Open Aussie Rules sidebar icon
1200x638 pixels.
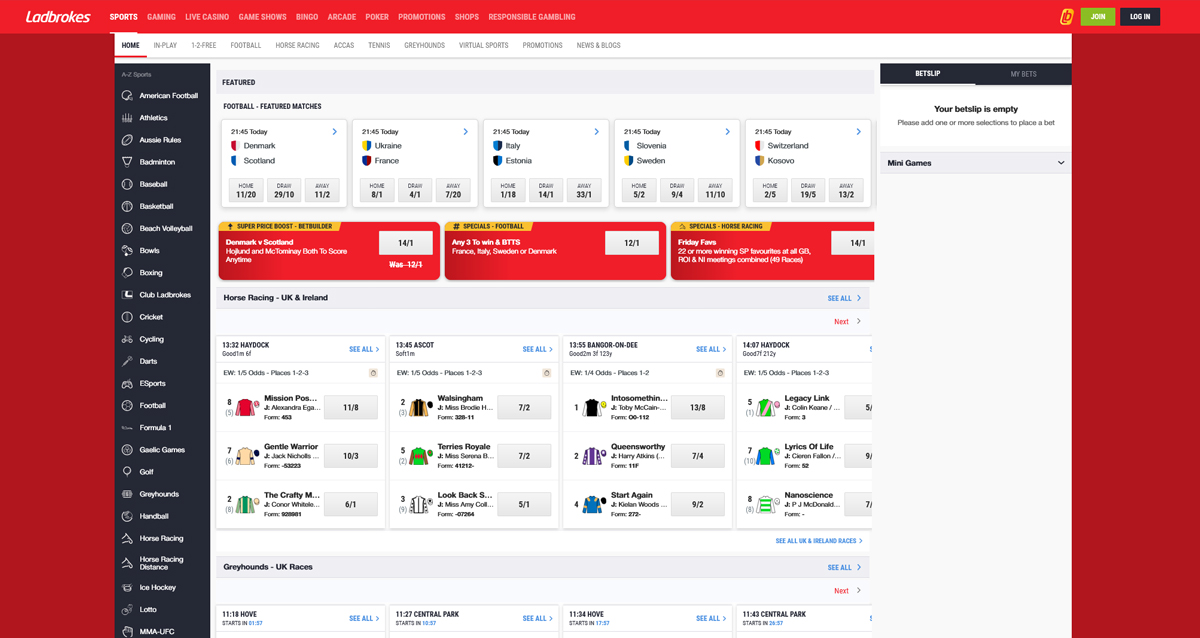pos(127,140)
